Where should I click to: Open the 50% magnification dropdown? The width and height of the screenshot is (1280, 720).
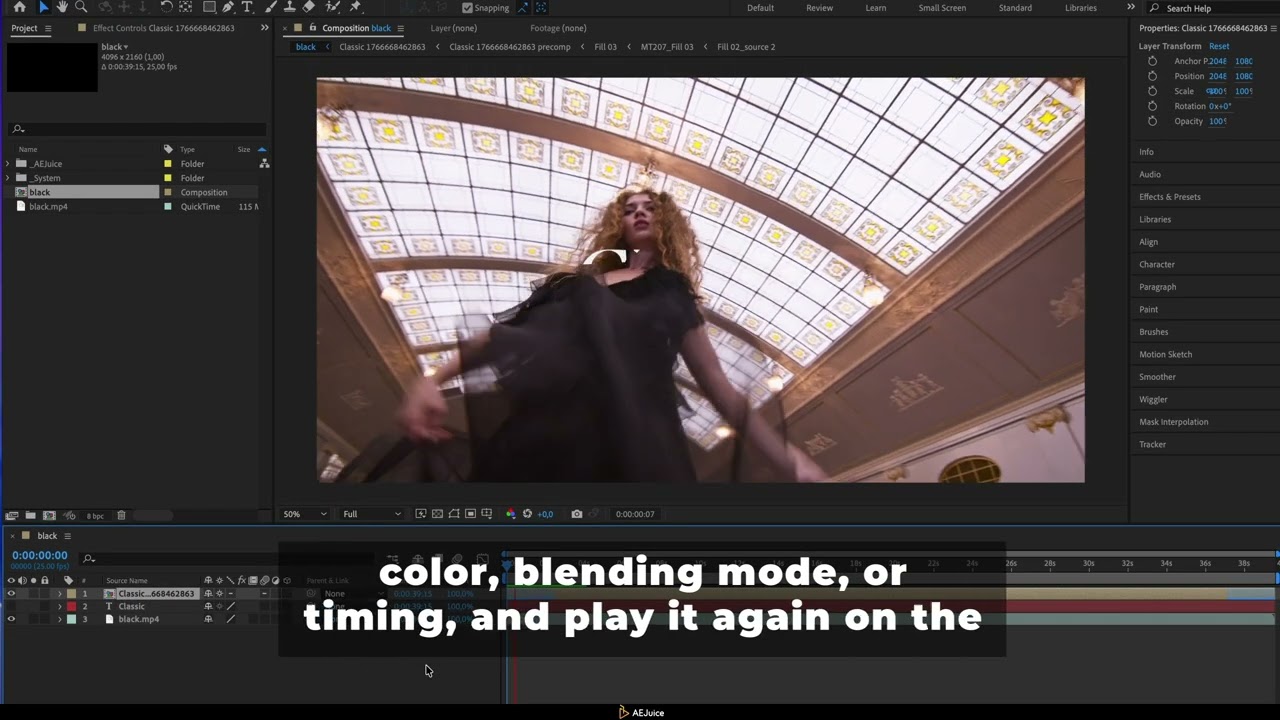coord(304,514)
